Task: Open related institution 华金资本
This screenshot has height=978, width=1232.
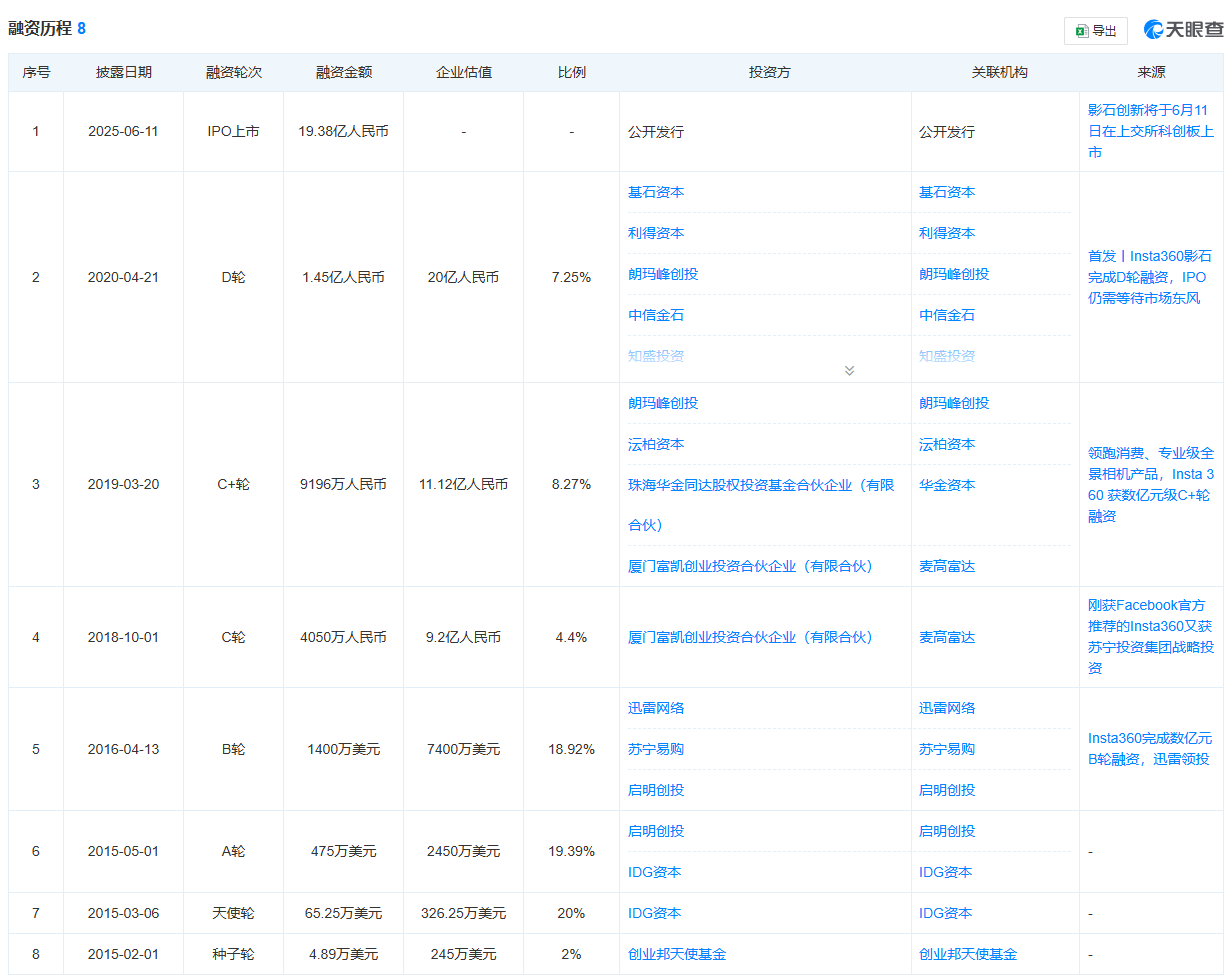Action: coord(947,485)
